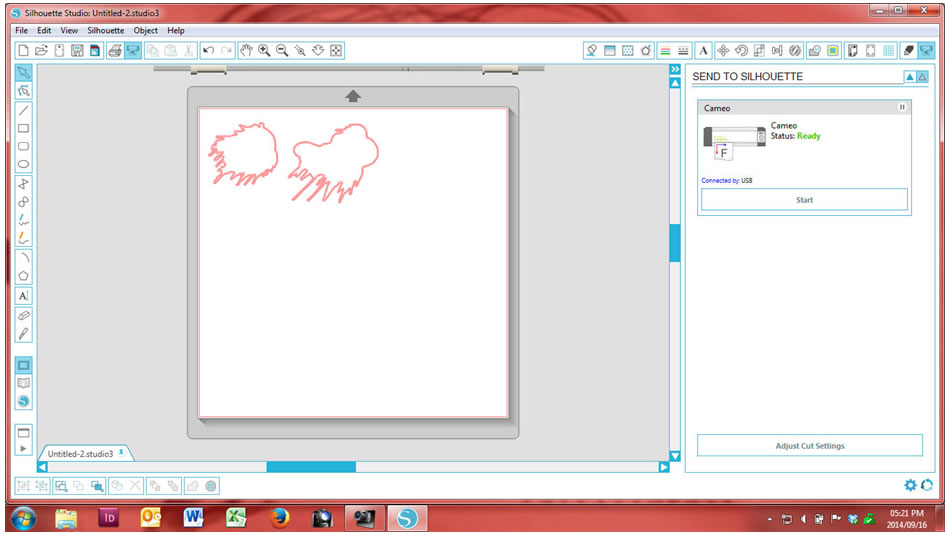Click the horizontal scrollbar right arrow
Image resolution: width=949 pixels, height=534 pixels.
tap(664, 467)
